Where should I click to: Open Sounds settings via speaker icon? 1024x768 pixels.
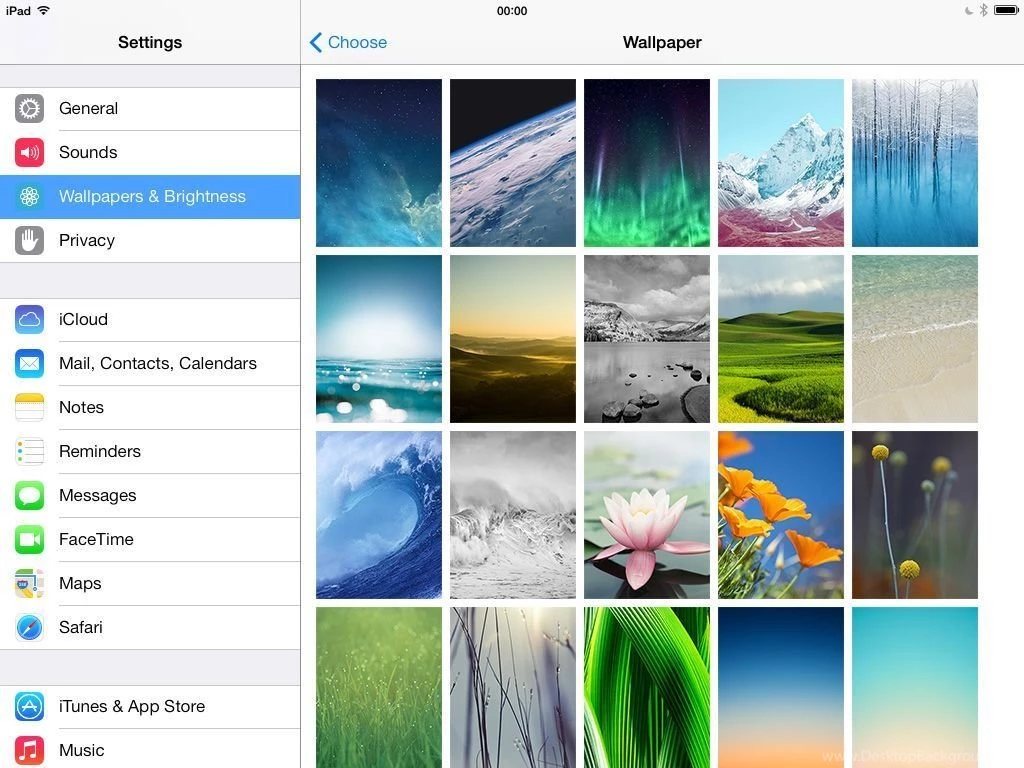click(29, 152)
